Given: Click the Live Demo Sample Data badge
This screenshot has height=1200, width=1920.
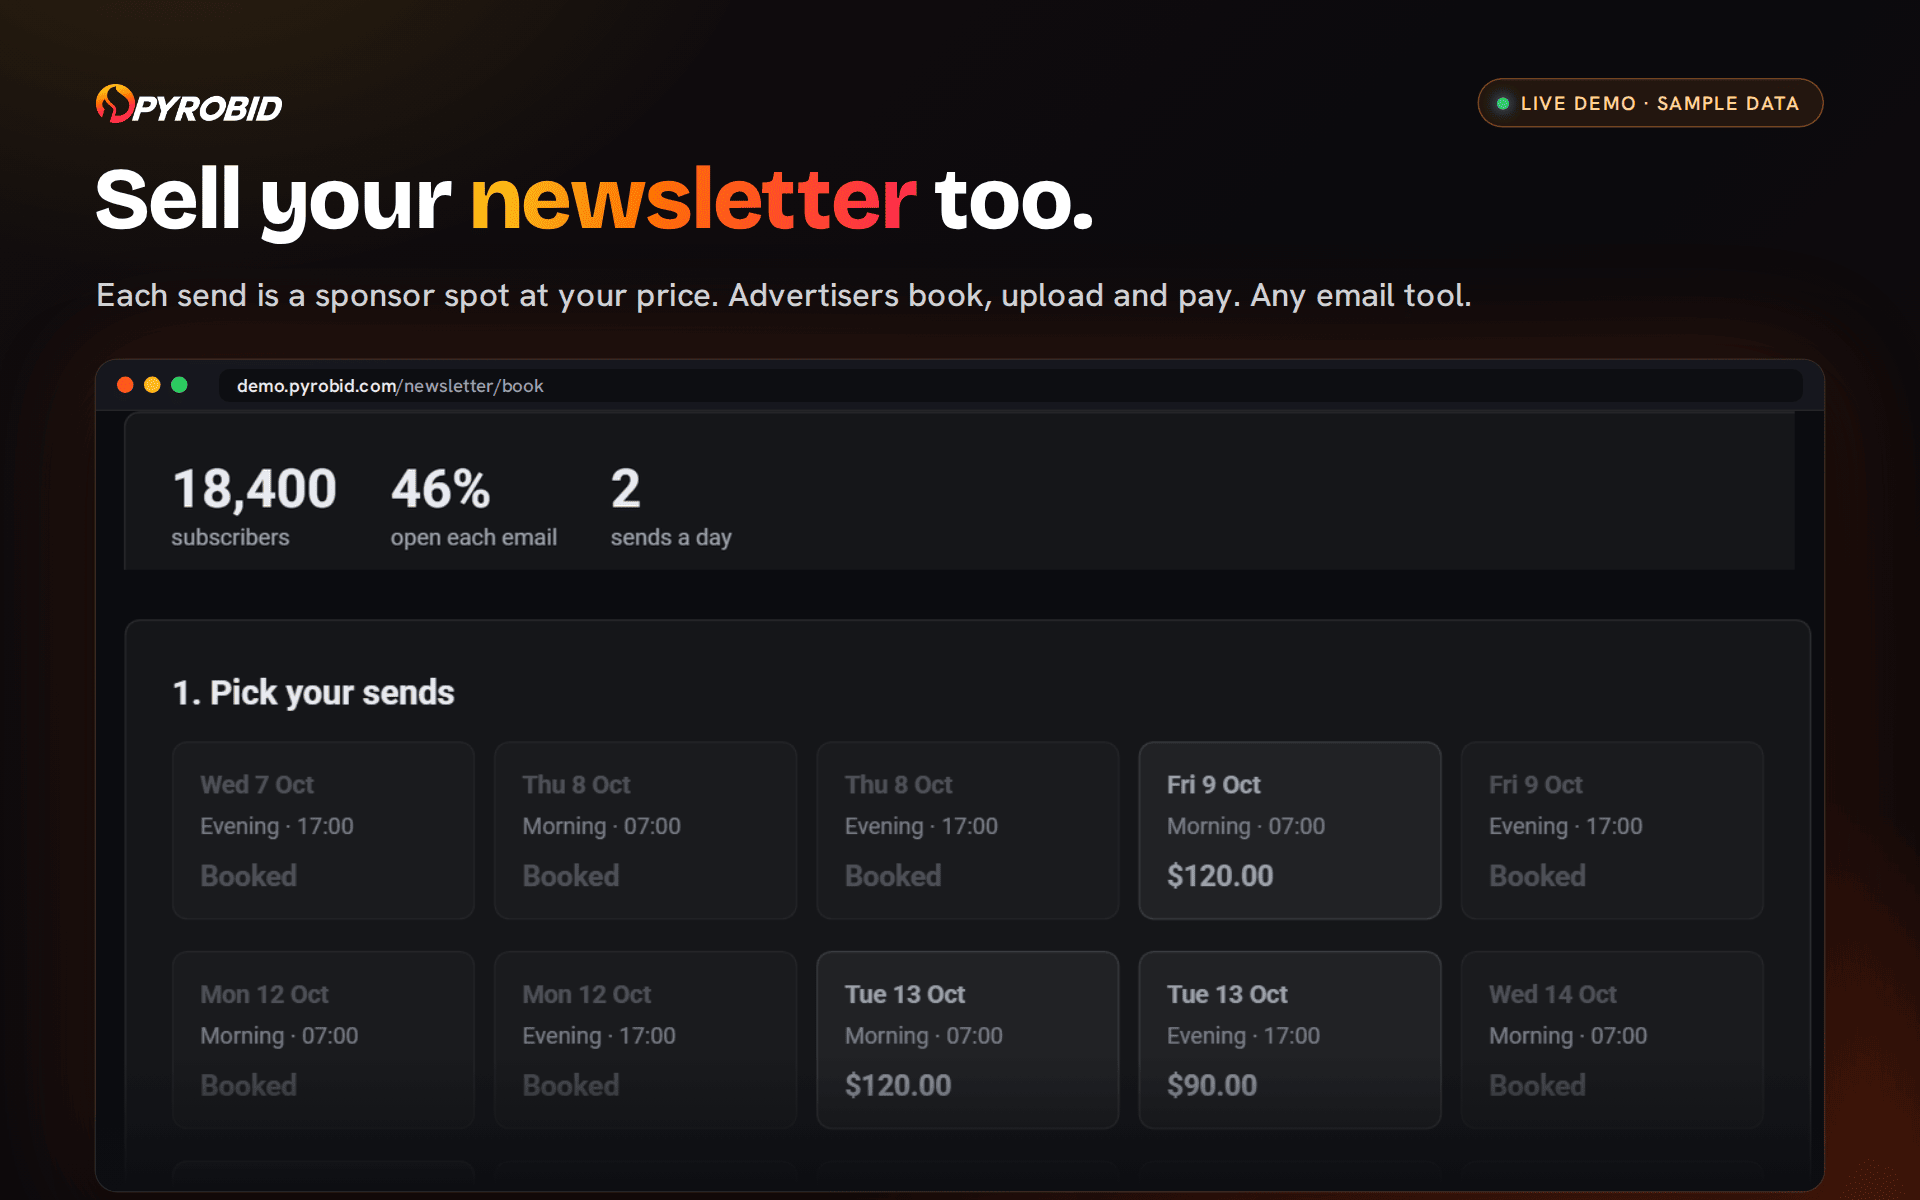Looking at the screenshot, I should (1650, 103).
